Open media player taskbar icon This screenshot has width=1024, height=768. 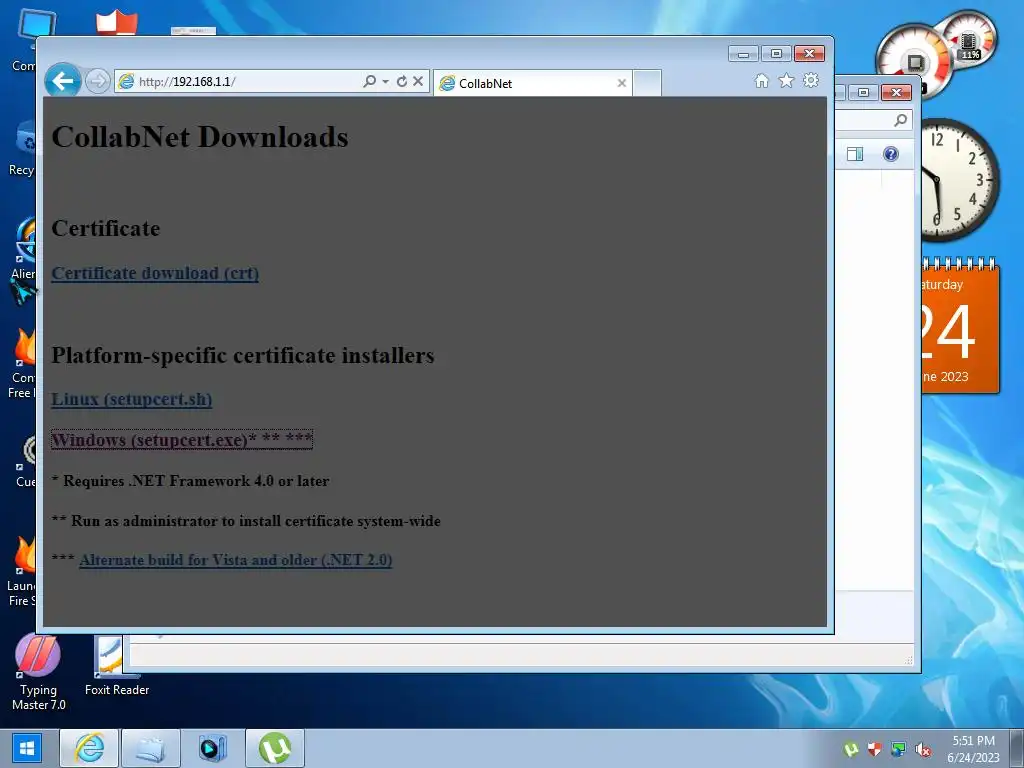212,748
